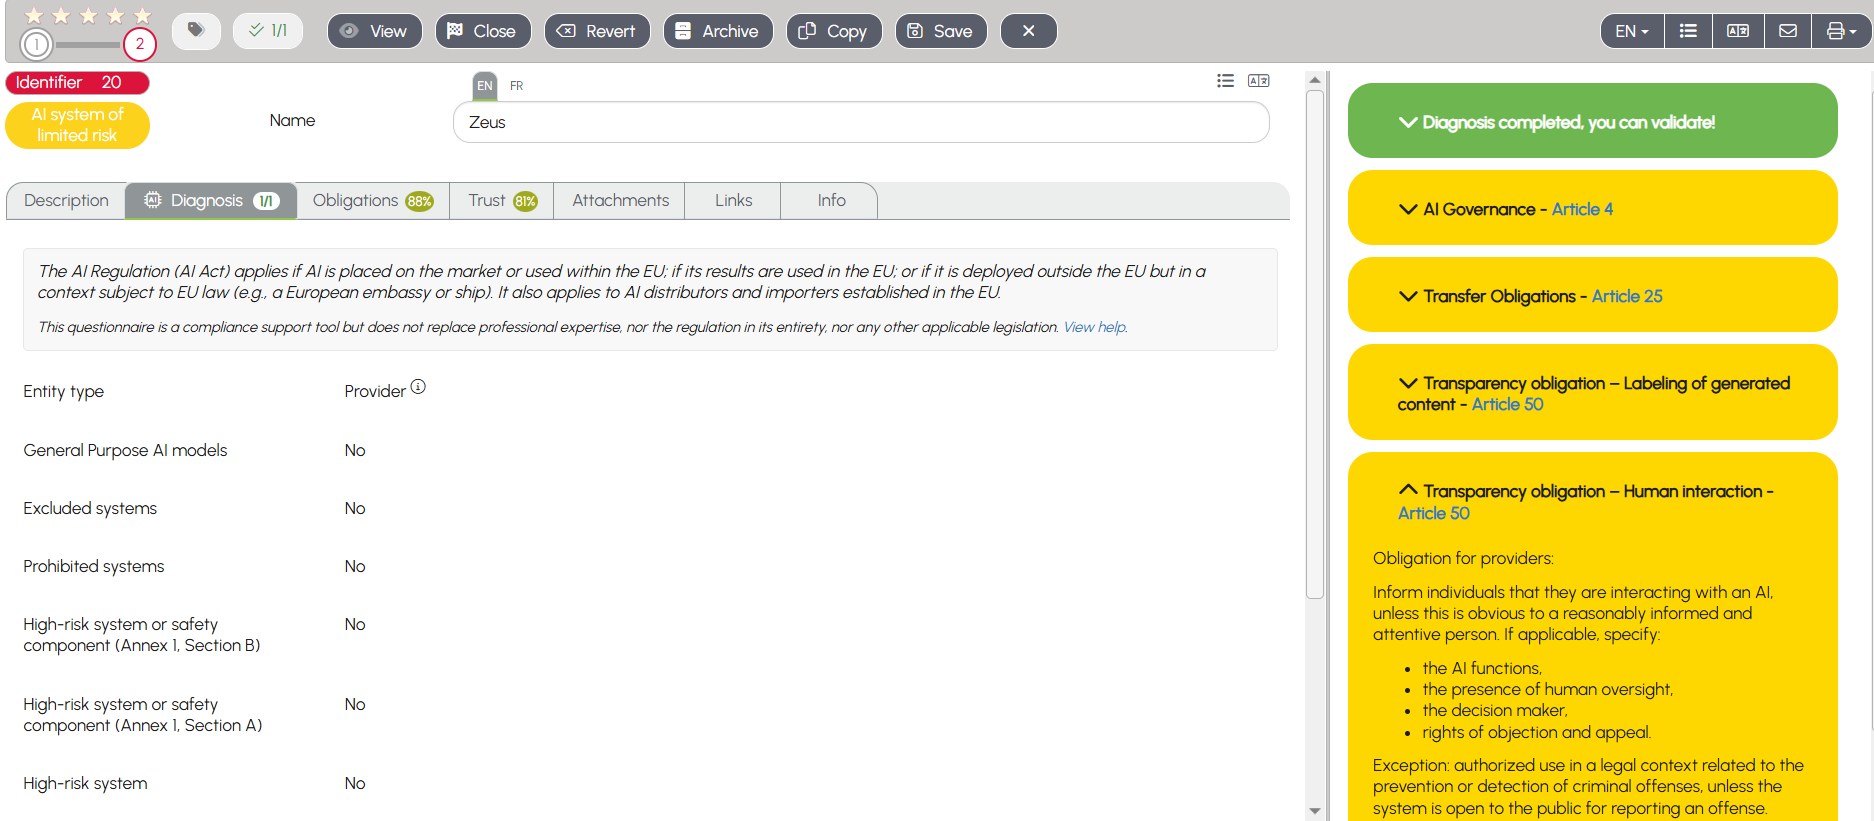The height and width of the screenshot is (821, 1874).
Task: Click the list icon above the Name field
Action: coord(1225,81)
